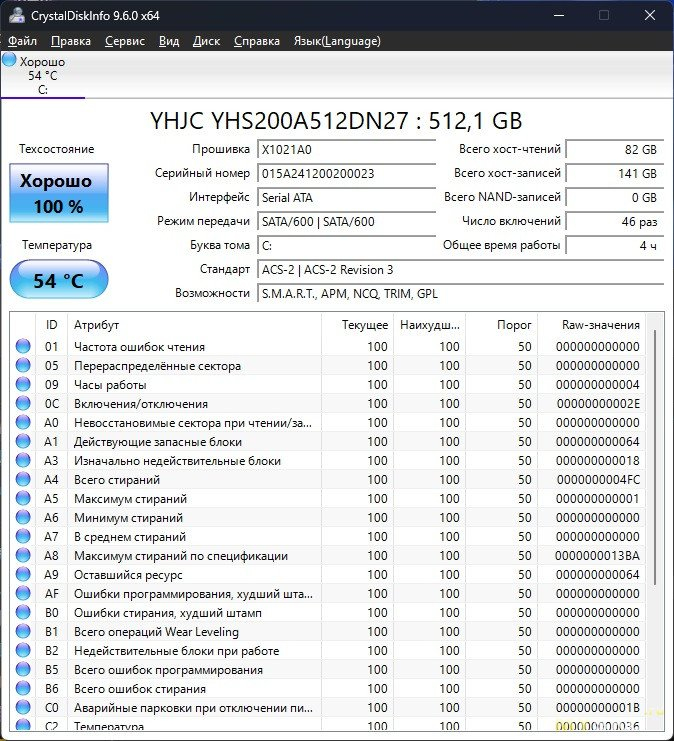Click status orb beside attribute 09 Часы работы
The image size is (674, 741).
point(23,385)
